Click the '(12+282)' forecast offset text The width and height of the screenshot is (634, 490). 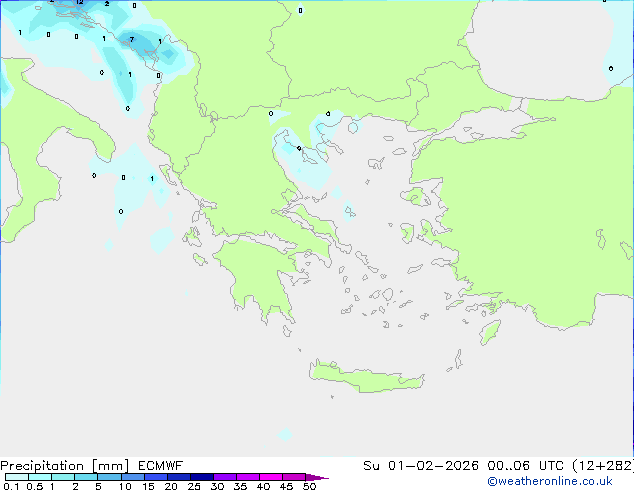coord(603,466)
